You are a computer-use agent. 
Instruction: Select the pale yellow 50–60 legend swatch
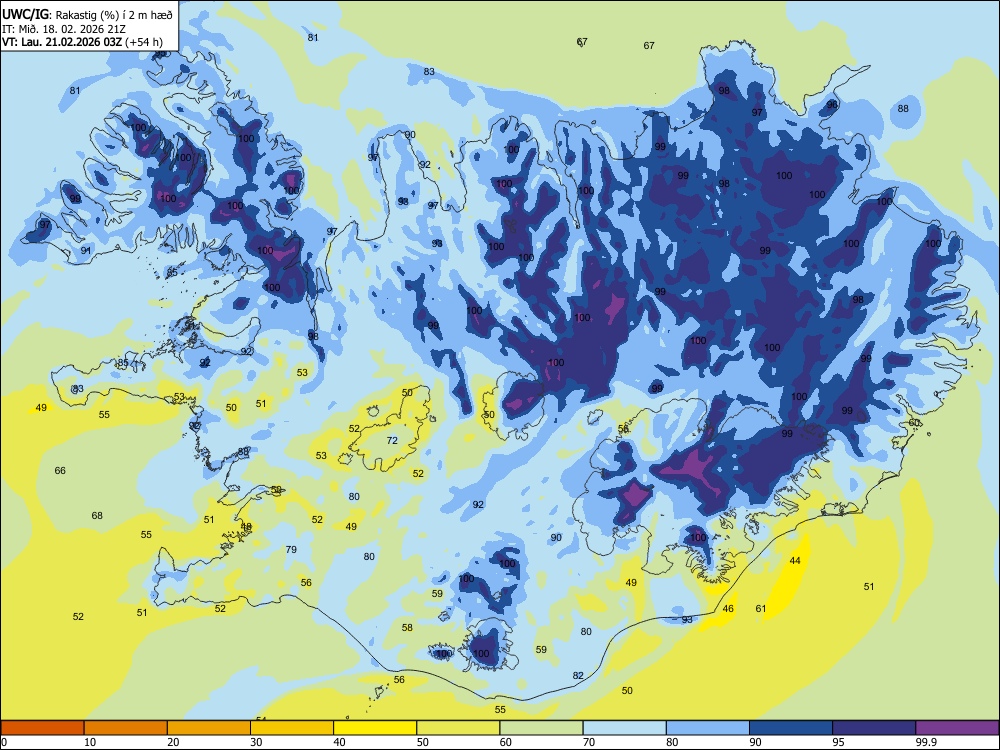coord(458,728)
